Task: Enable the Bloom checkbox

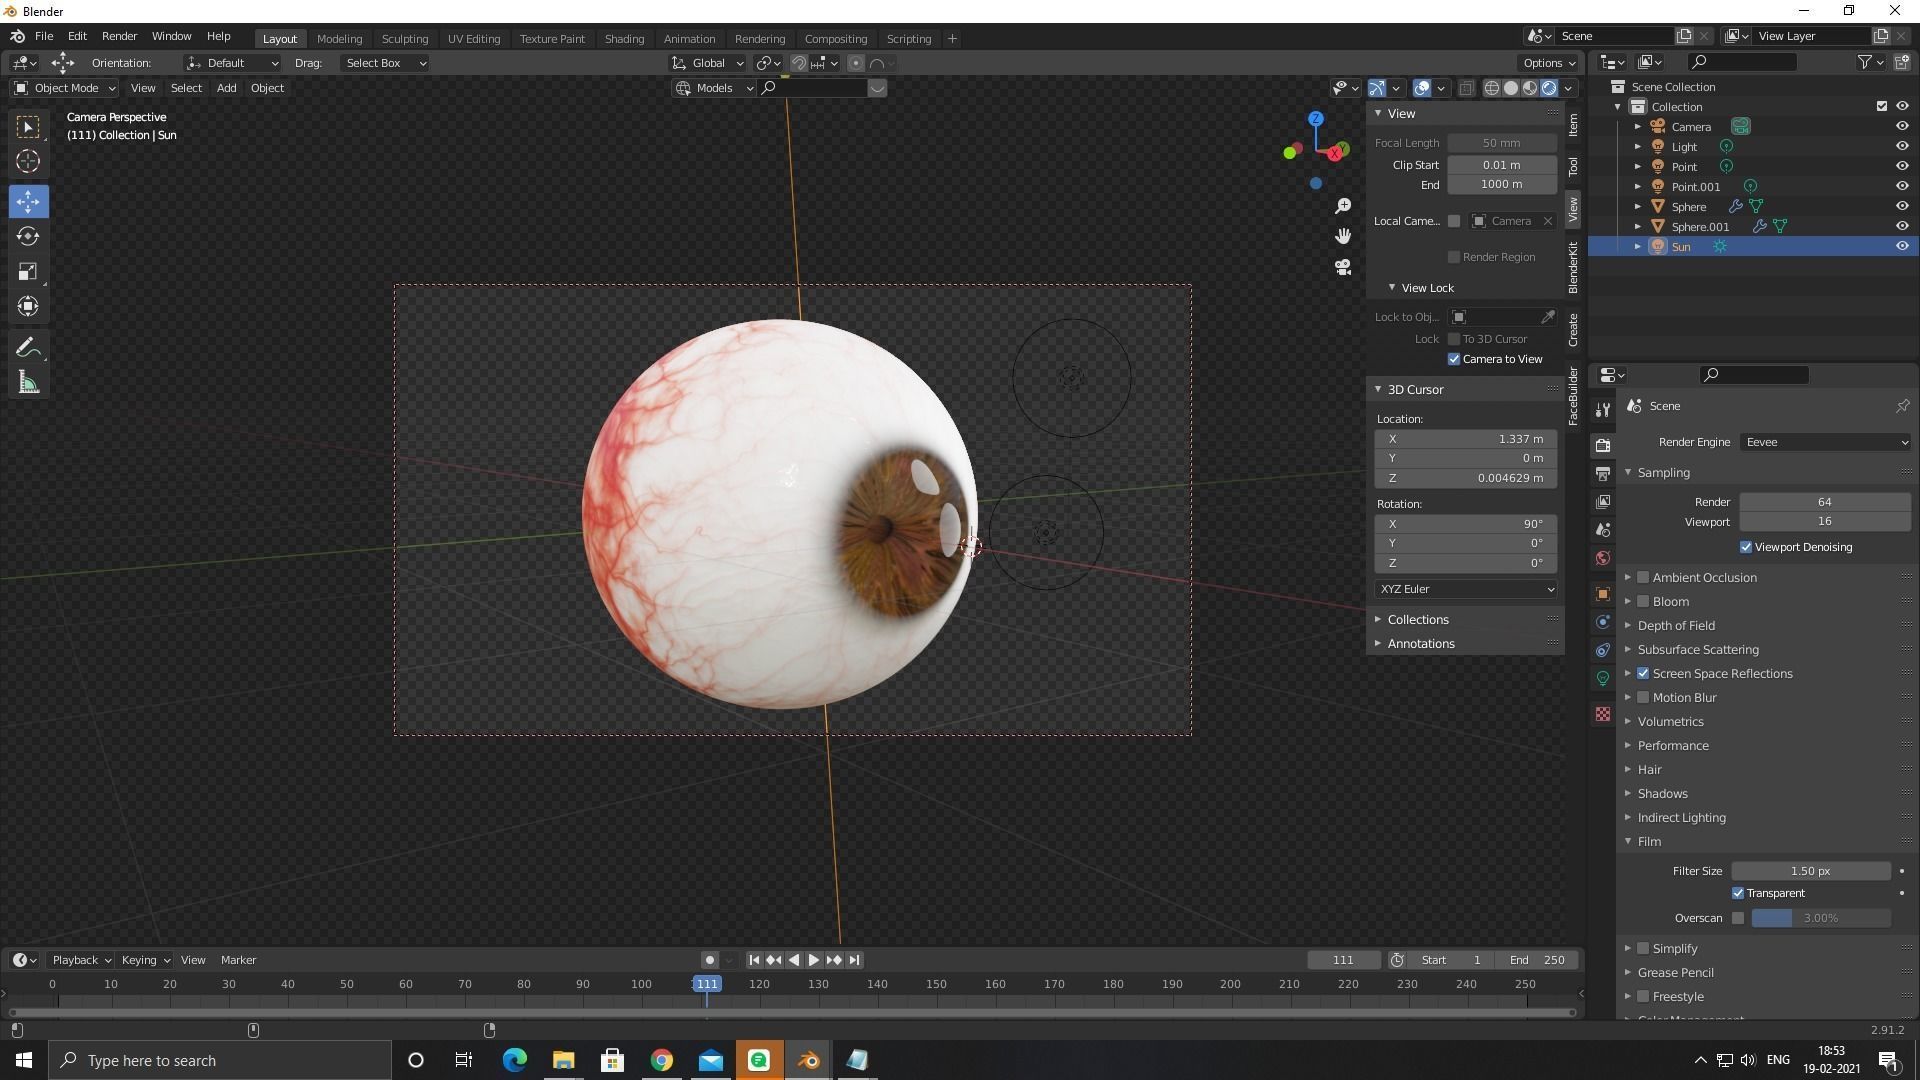Action: tap(1643, 601)
